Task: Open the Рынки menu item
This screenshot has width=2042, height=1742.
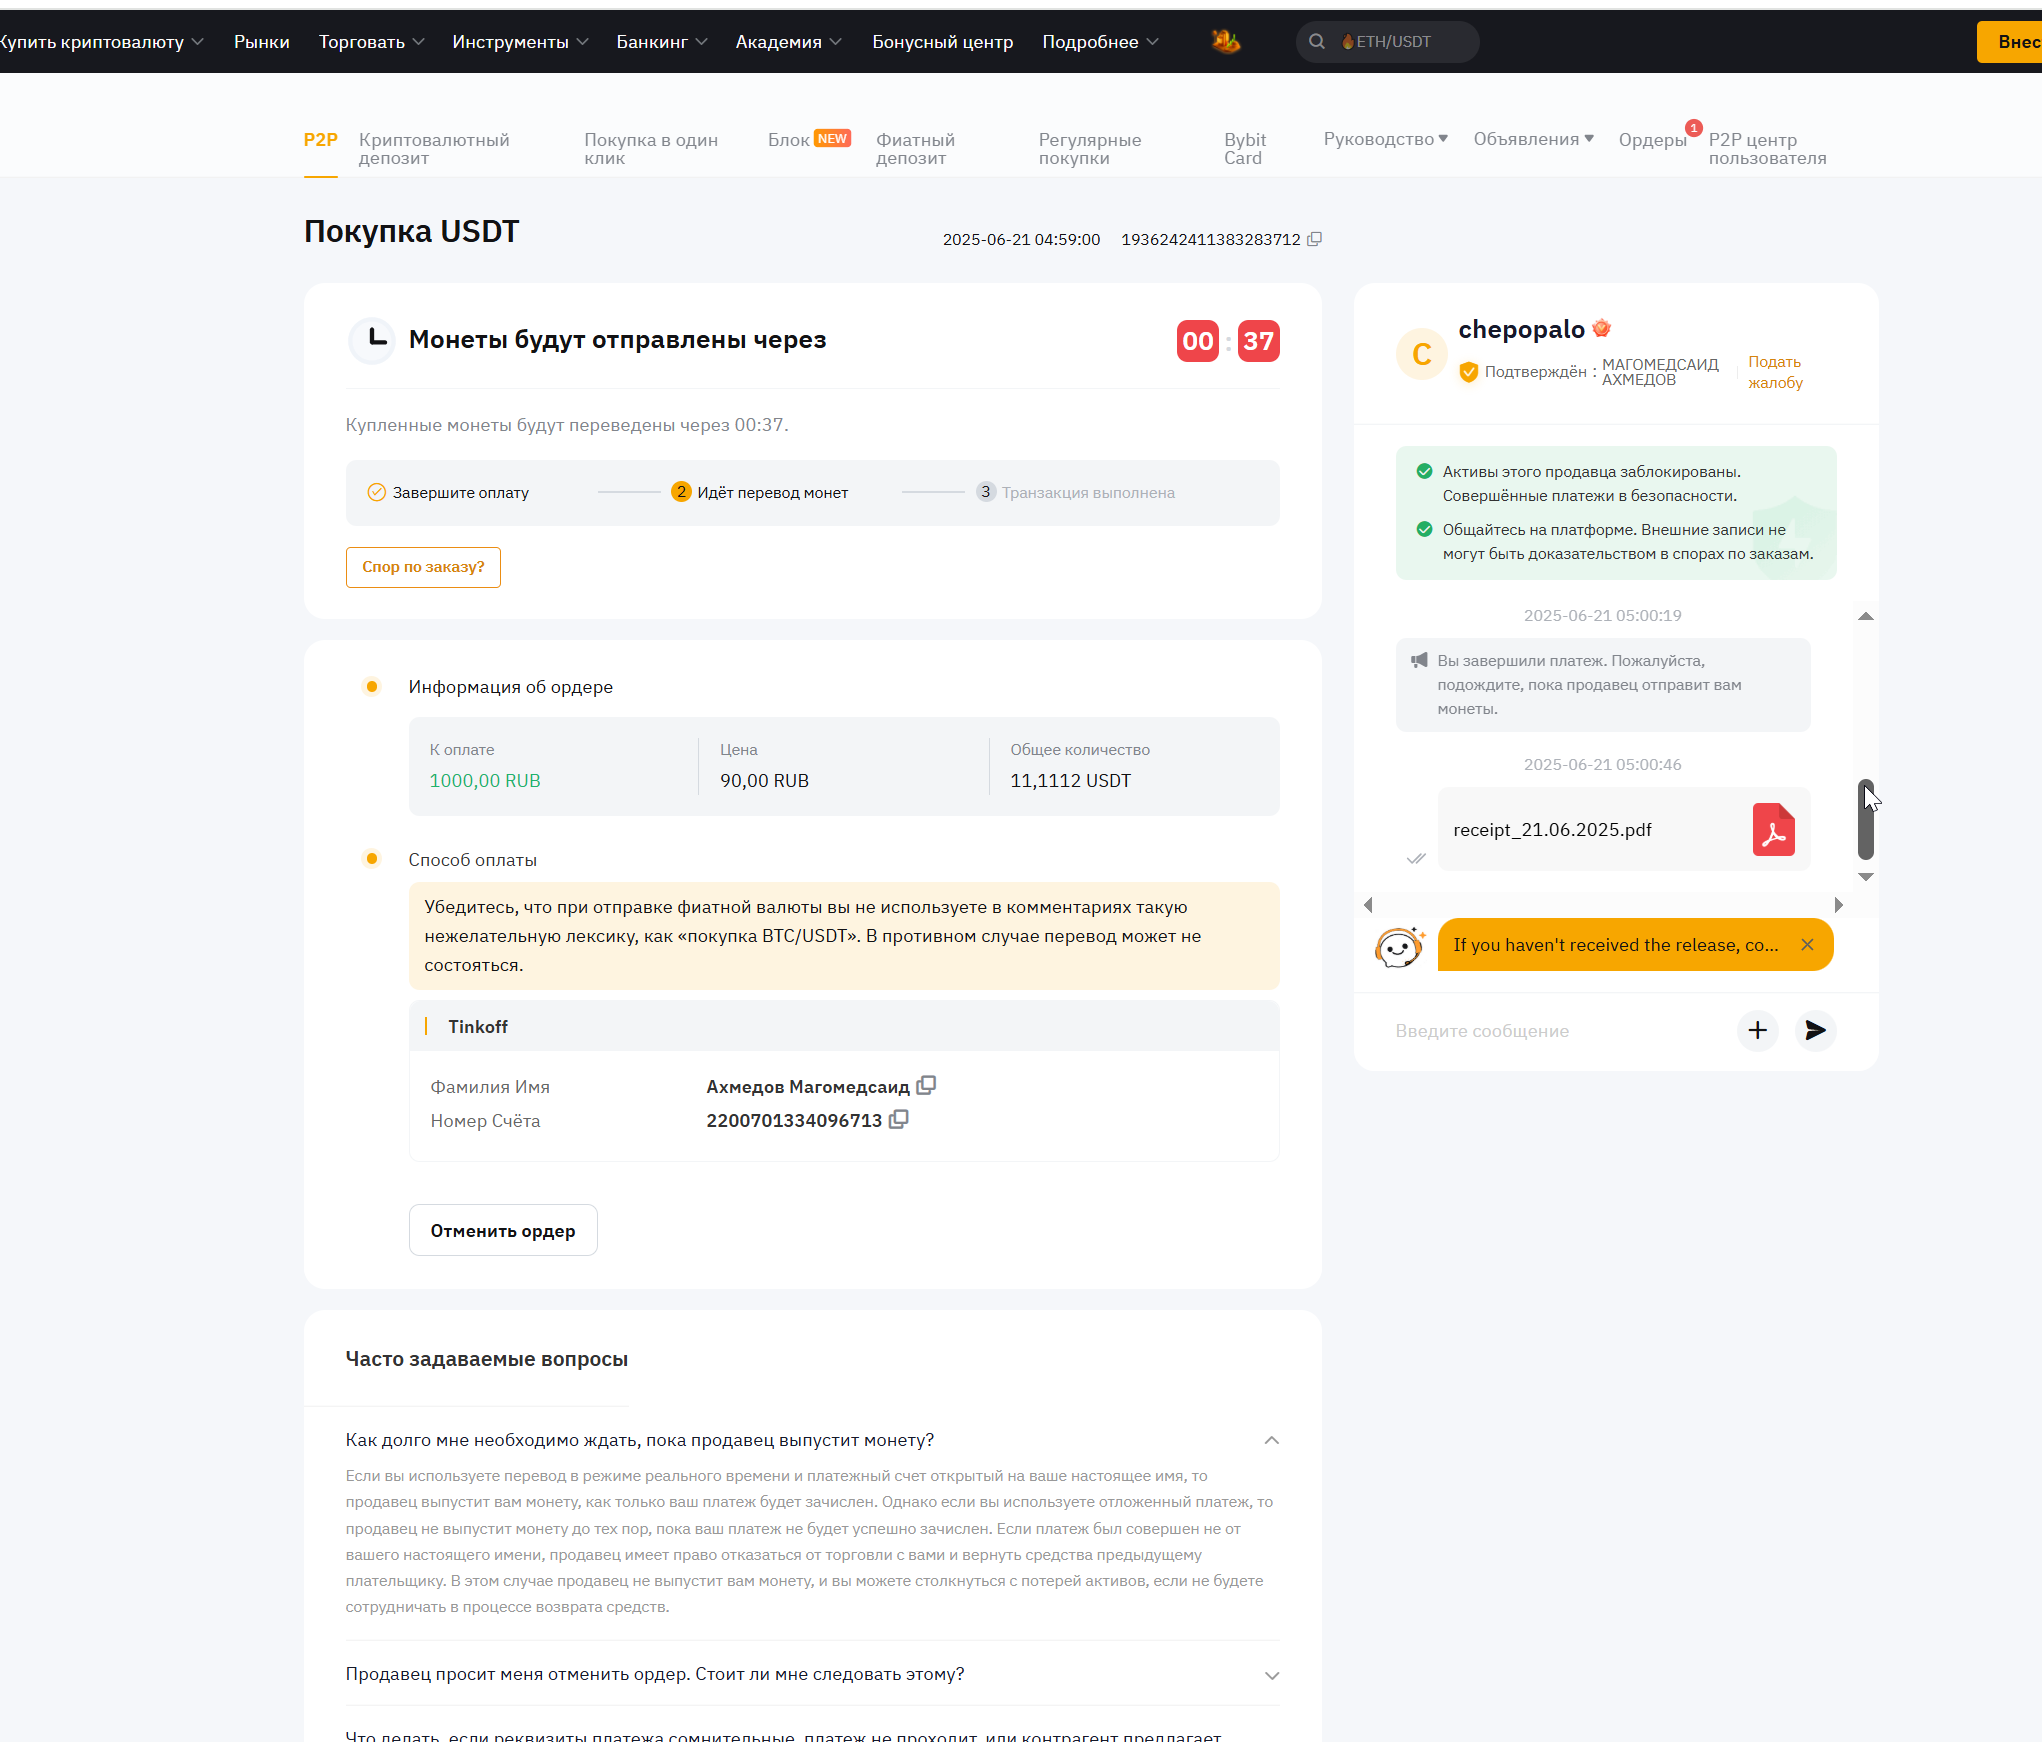Action: (x=261, y=42)
